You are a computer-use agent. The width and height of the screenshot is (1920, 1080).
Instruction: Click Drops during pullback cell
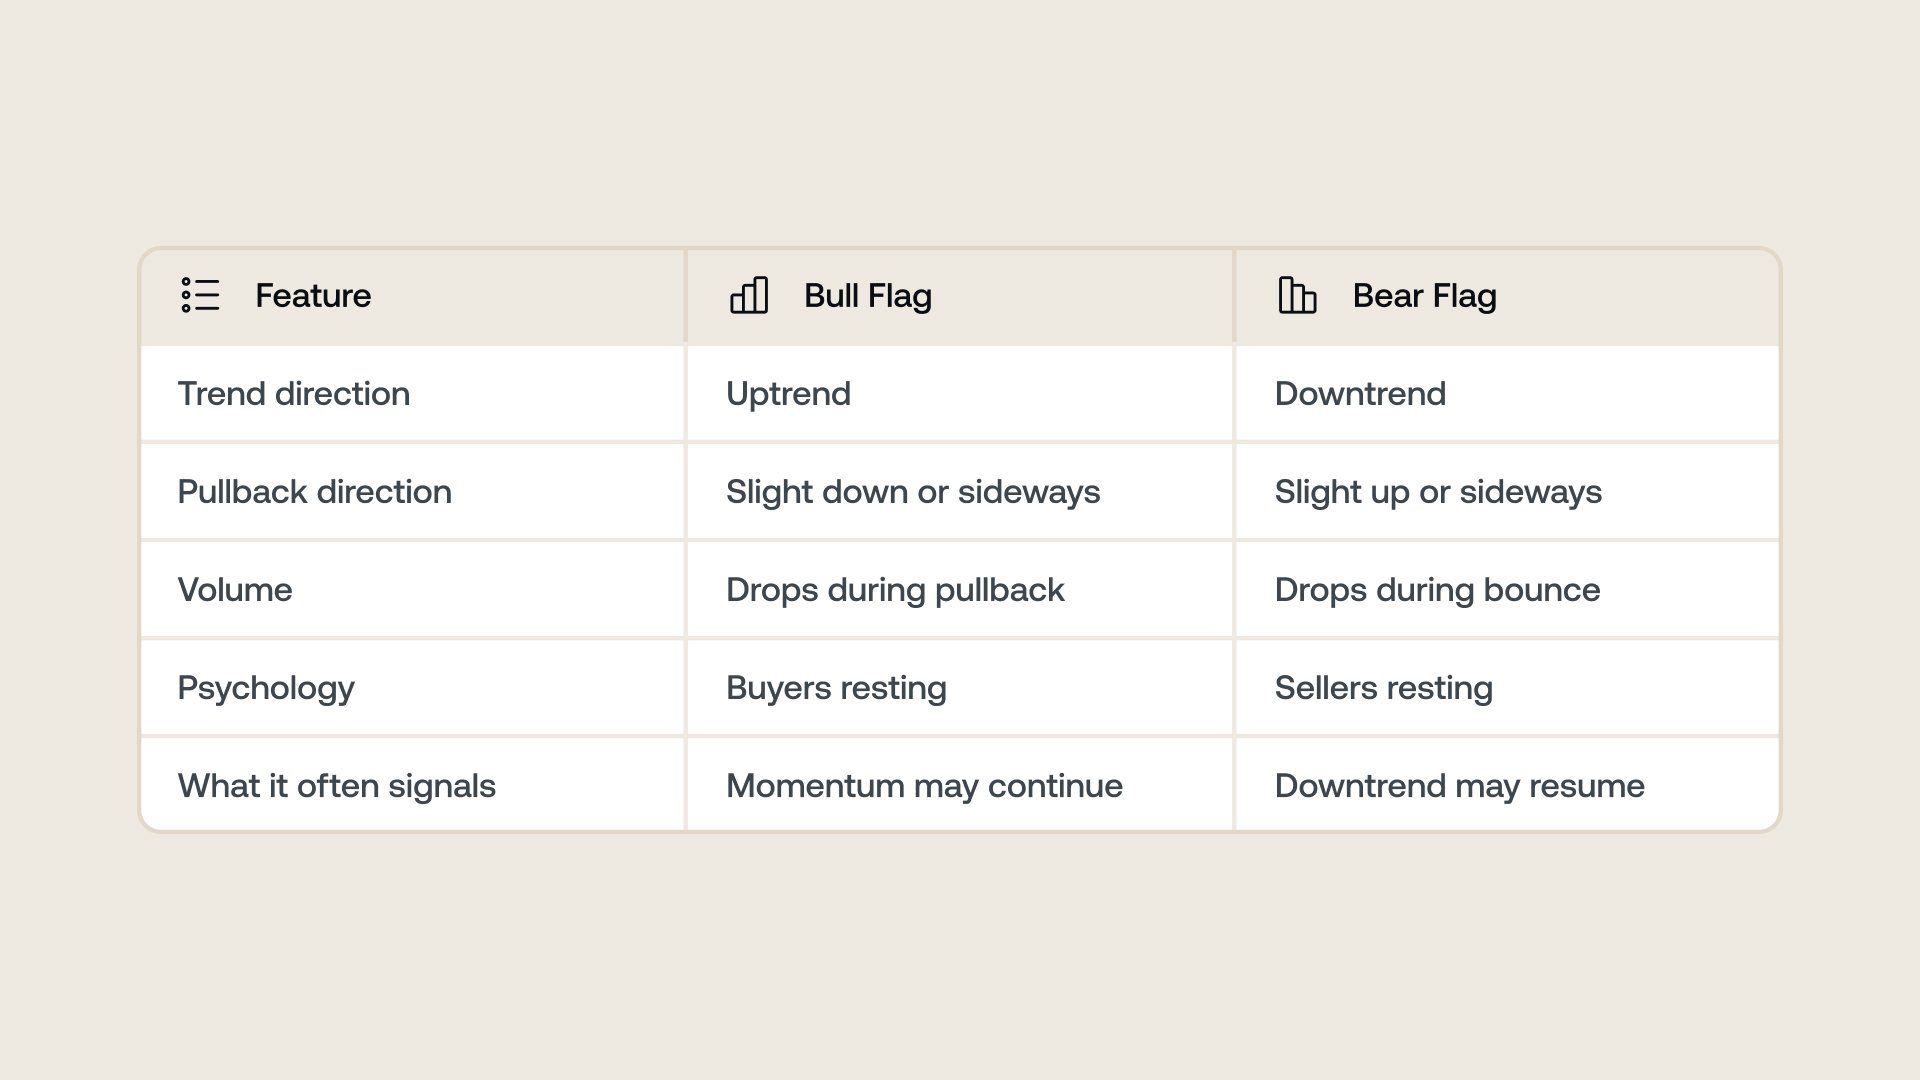pos(895,589)
